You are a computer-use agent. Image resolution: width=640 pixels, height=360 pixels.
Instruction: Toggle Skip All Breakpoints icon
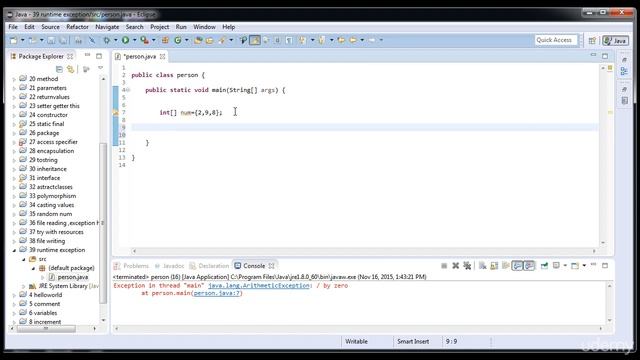(92, 40)
